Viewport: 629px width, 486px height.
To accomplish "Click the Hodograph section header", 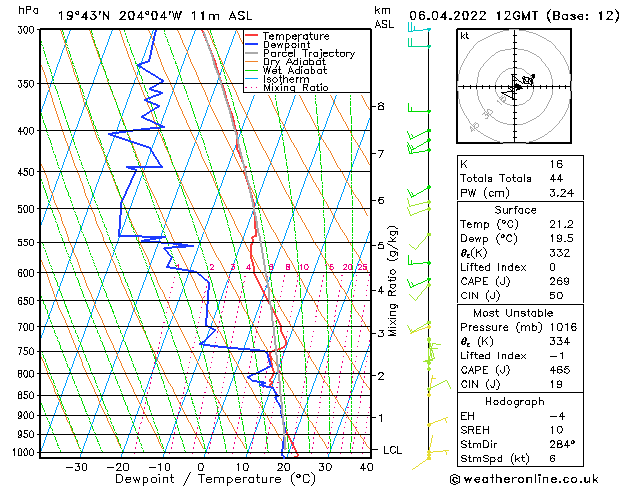I will coord(515,402).
